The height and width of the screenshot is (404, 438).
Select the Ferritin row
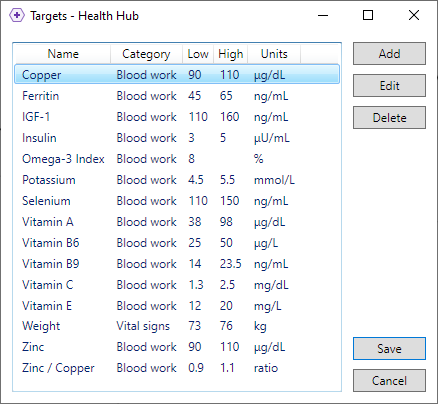coord(177,96)
